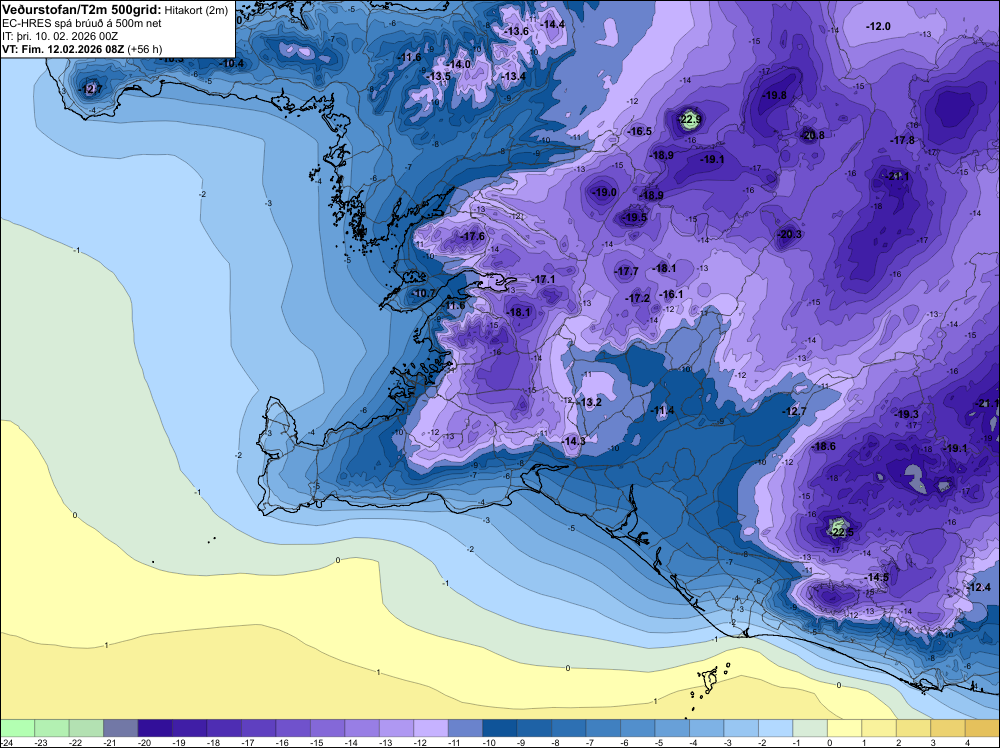The width and height of the screenshot is (1000, 748).
Task: Click the 0 pale yellow legend swatch
Action: coord(844,728)
